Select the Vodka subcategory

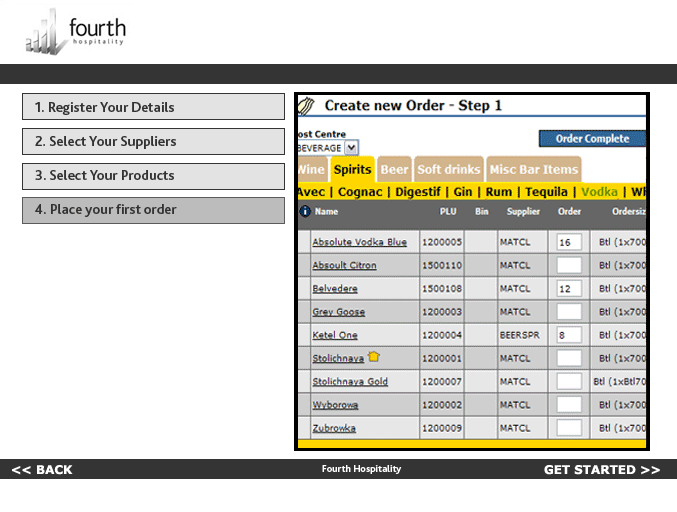coord(599,192)
